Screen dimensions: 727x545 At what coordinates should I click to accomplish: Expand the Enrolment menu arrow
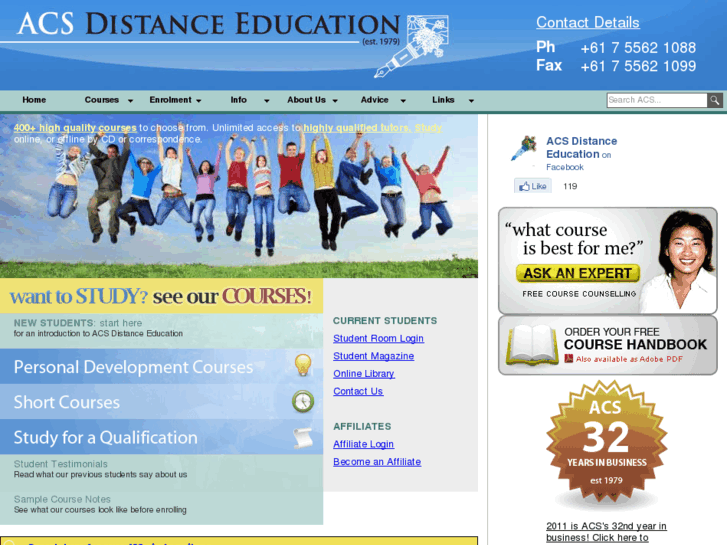click(198, 101)
